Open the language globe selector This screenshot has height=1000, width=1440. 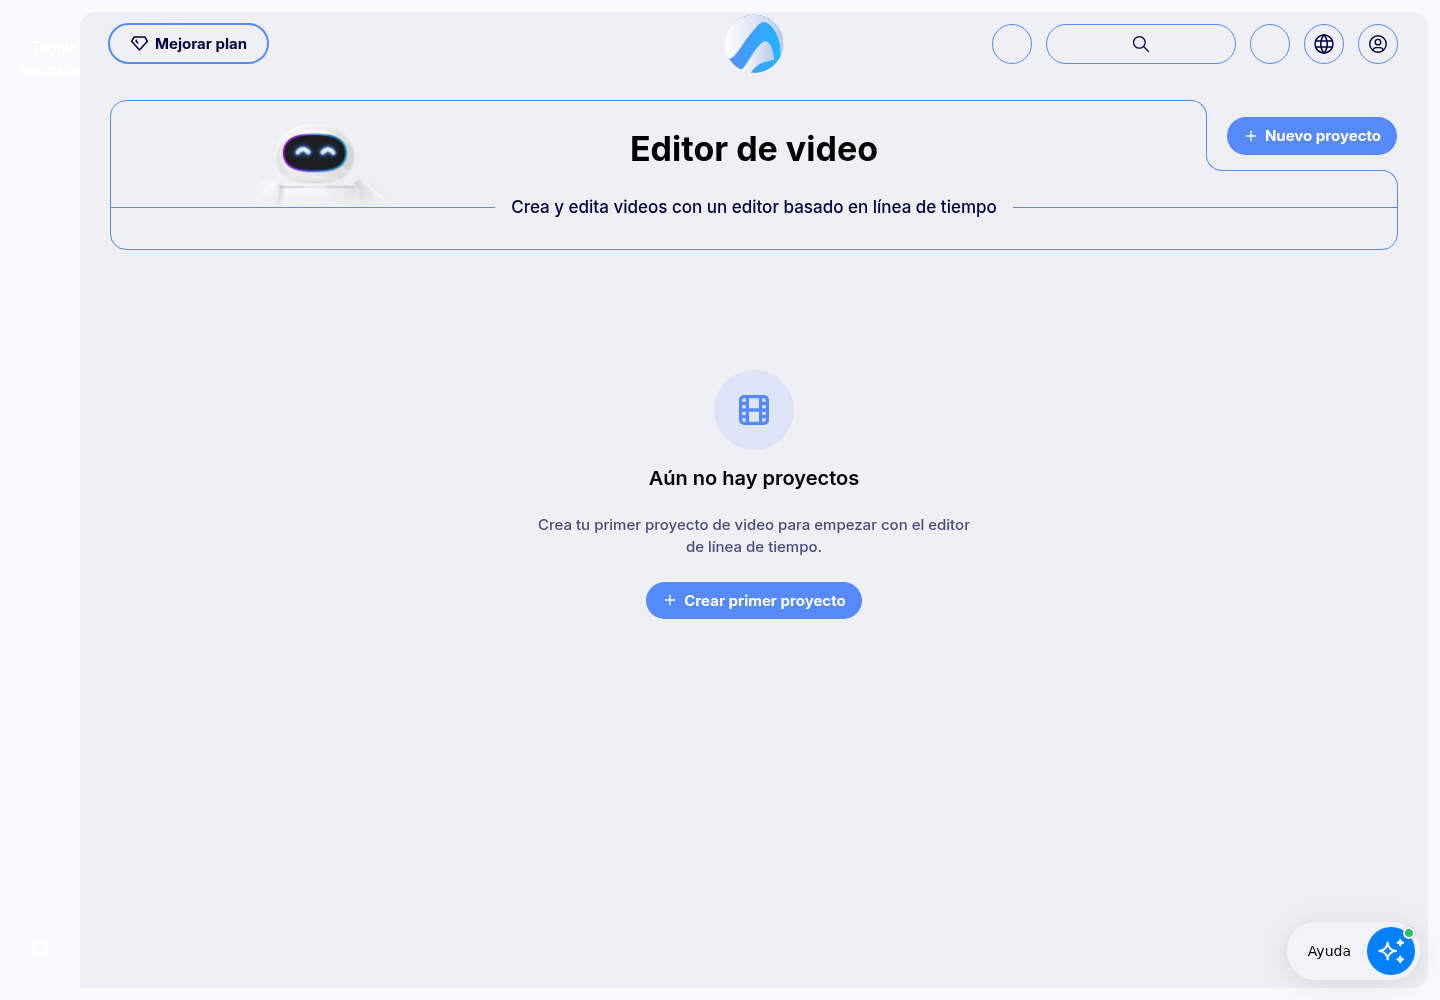click(x=1324, y=44)
